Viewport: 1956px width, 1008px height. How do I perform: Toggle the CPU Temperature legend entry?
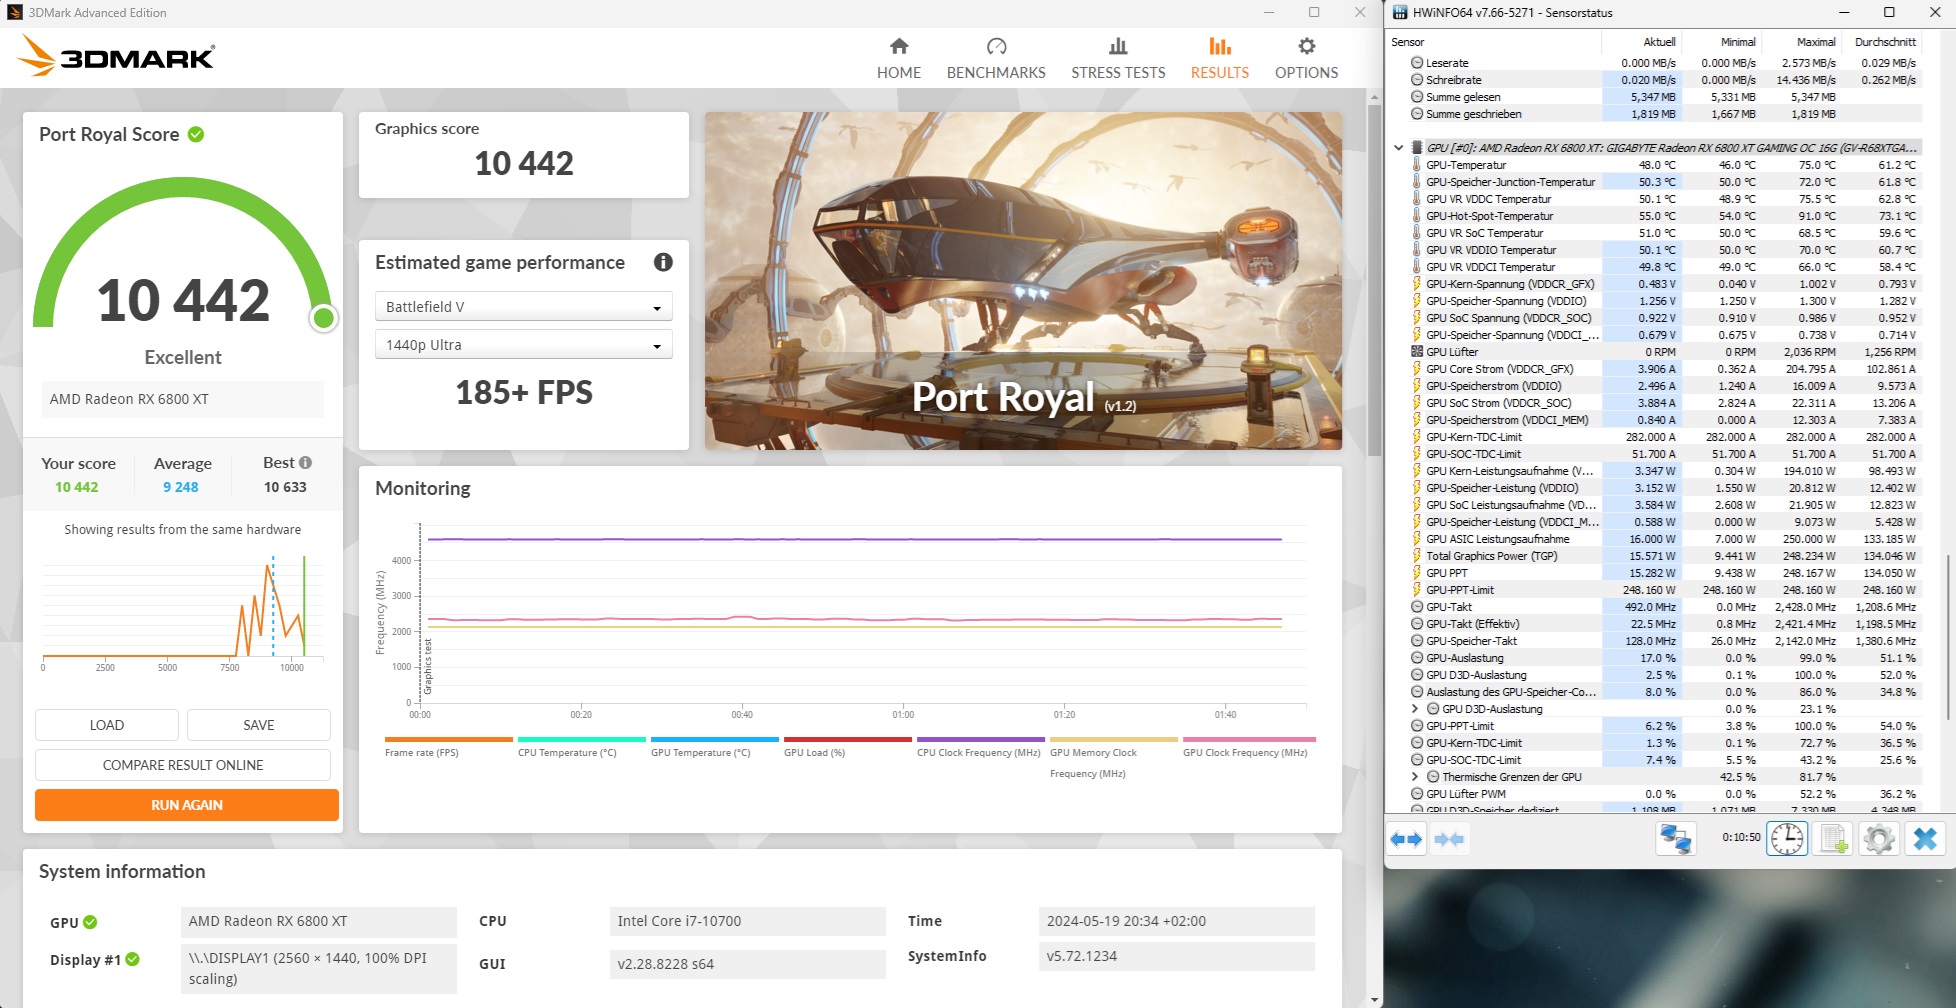(x=568, y=753)
